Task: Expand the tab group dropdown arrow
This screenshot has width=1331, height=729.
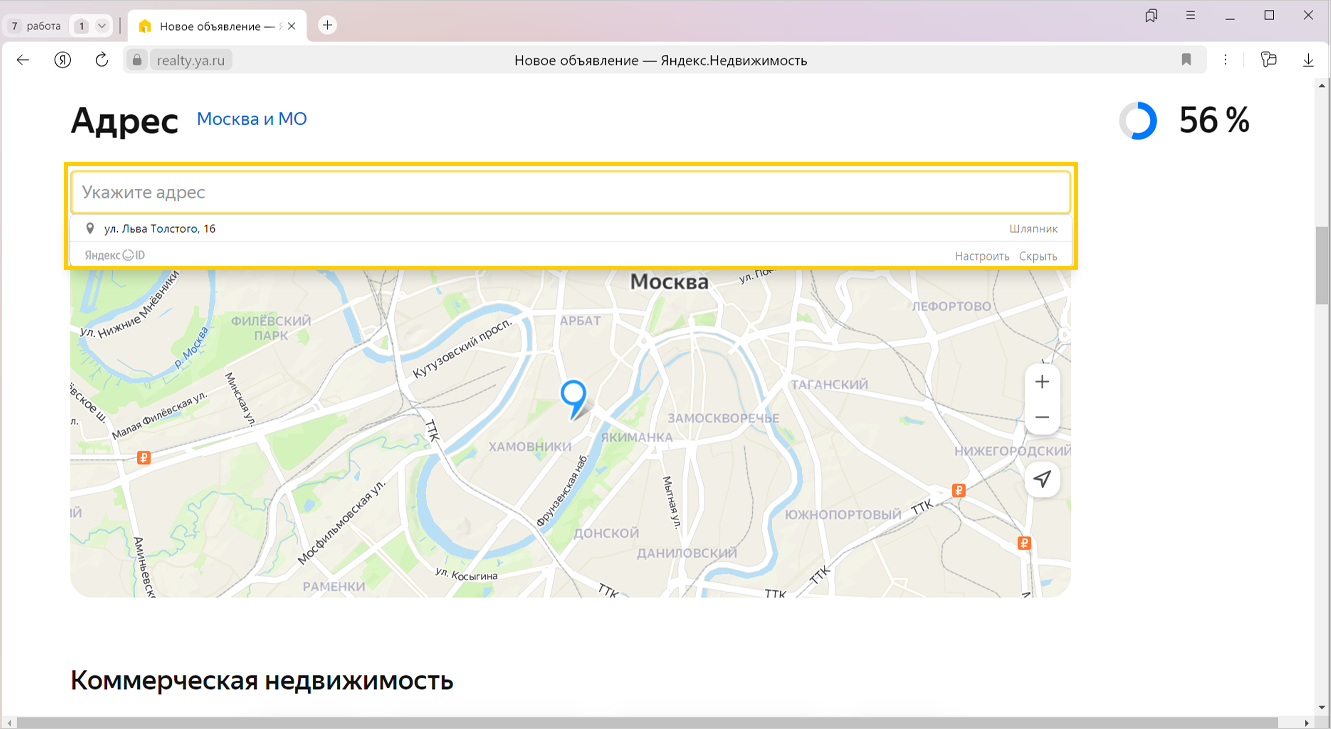Action: tap(101, 26)
